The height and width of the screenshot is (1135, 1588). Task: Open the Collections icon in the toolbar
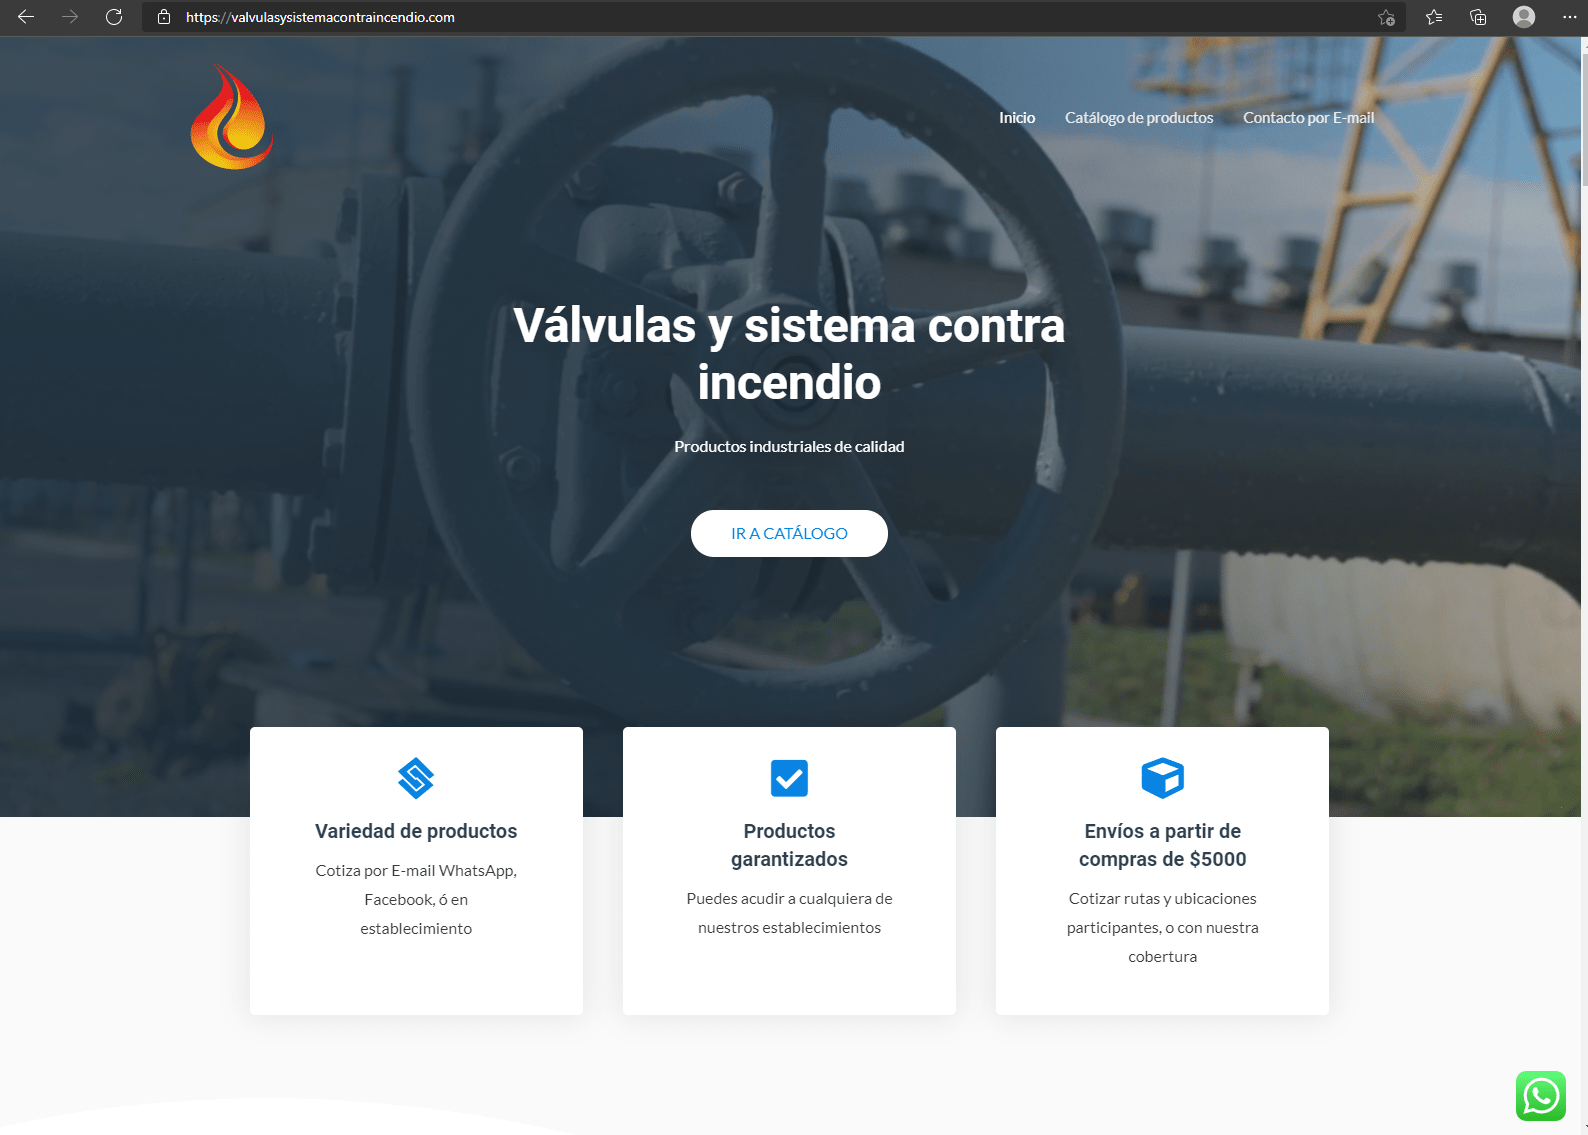click(1478, 17)
